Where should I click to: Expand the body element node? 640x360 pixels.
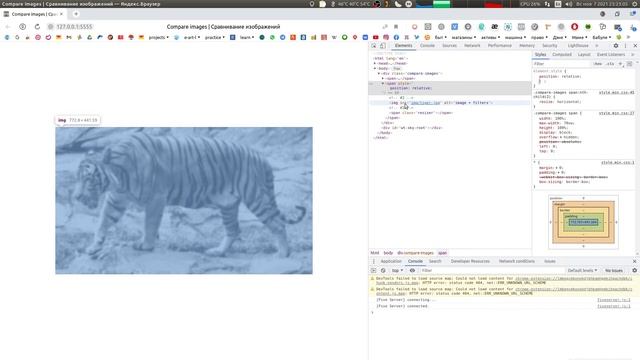(375, 68)
